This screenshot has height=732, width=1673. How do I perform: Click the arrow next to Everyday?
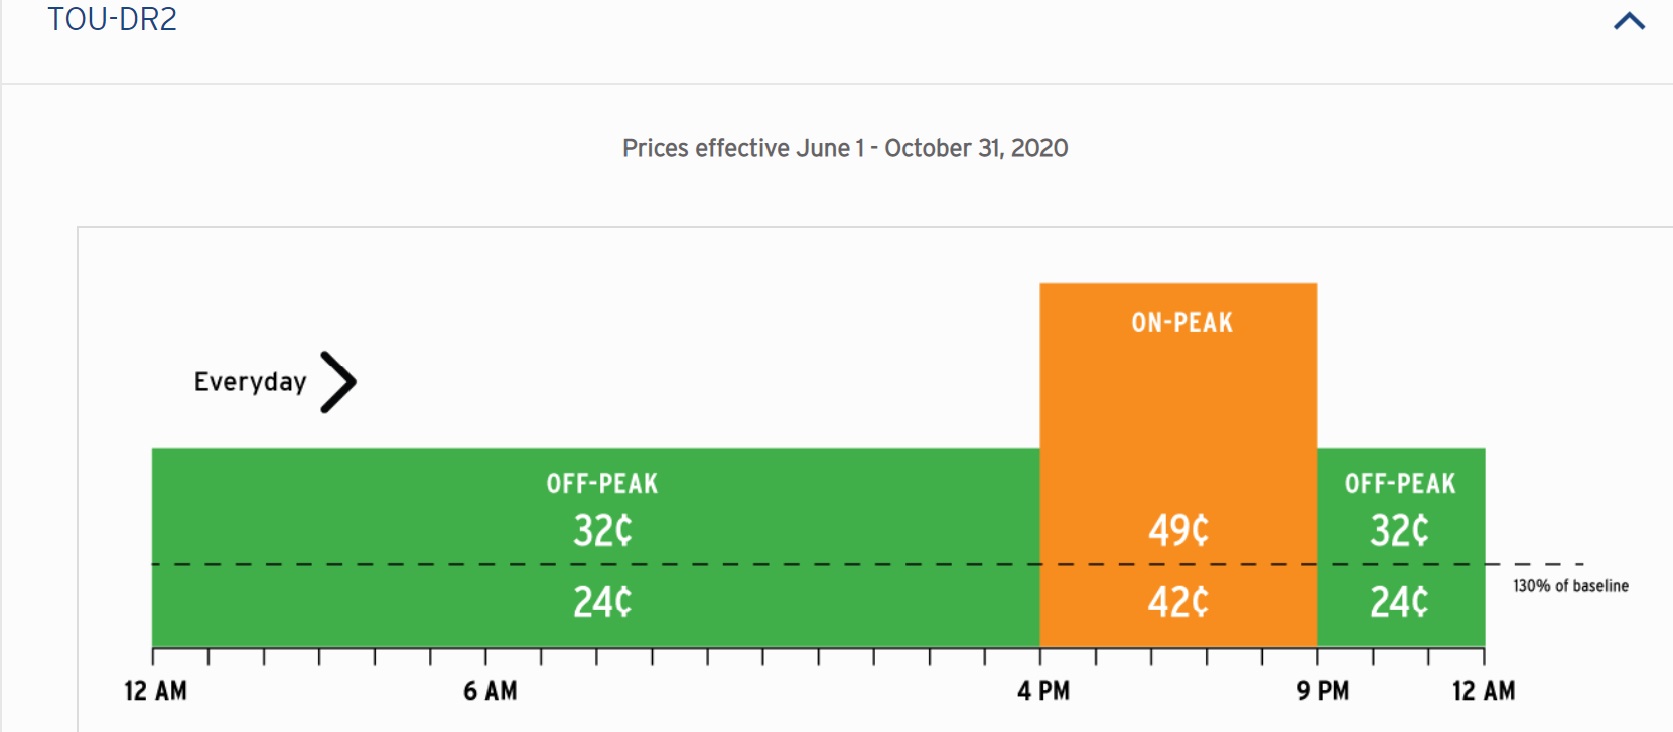coord(339,382)
